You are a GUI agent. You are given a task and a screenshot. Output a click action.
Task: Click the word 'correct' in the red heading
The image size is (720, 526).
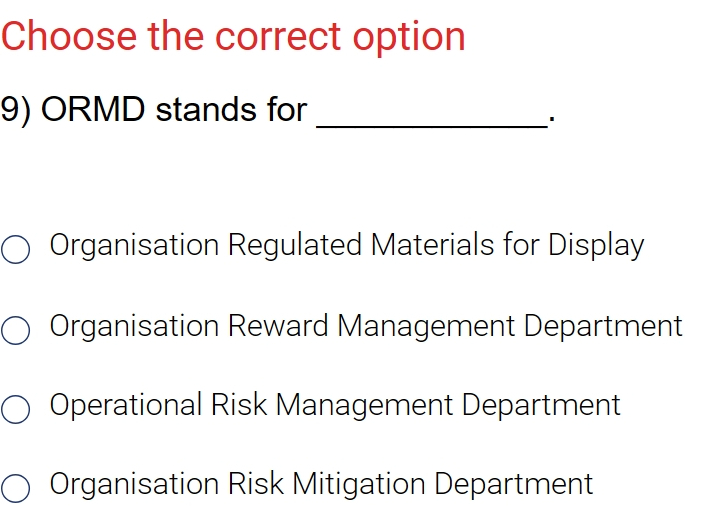click(278, 38)
